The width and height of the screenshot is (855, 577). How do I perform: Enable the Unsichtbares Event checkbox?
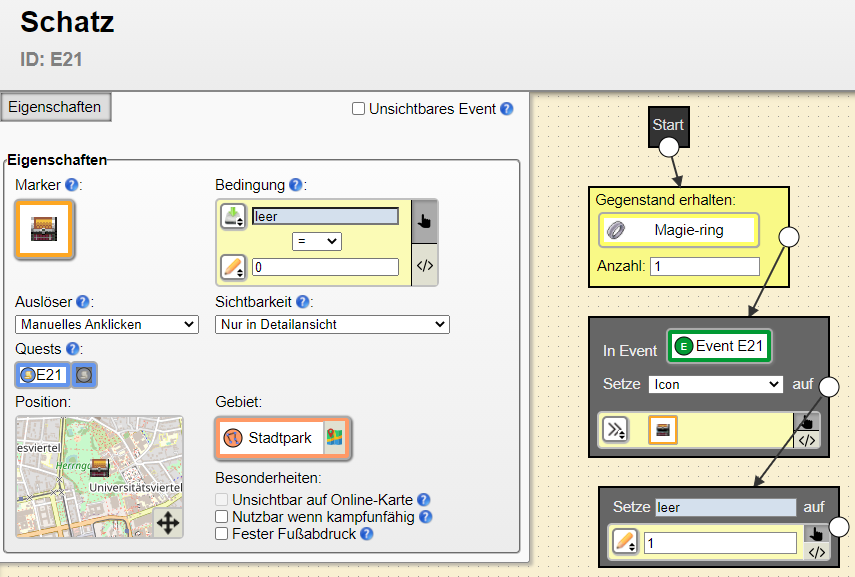pyautogui.click(x=358, y=109)
